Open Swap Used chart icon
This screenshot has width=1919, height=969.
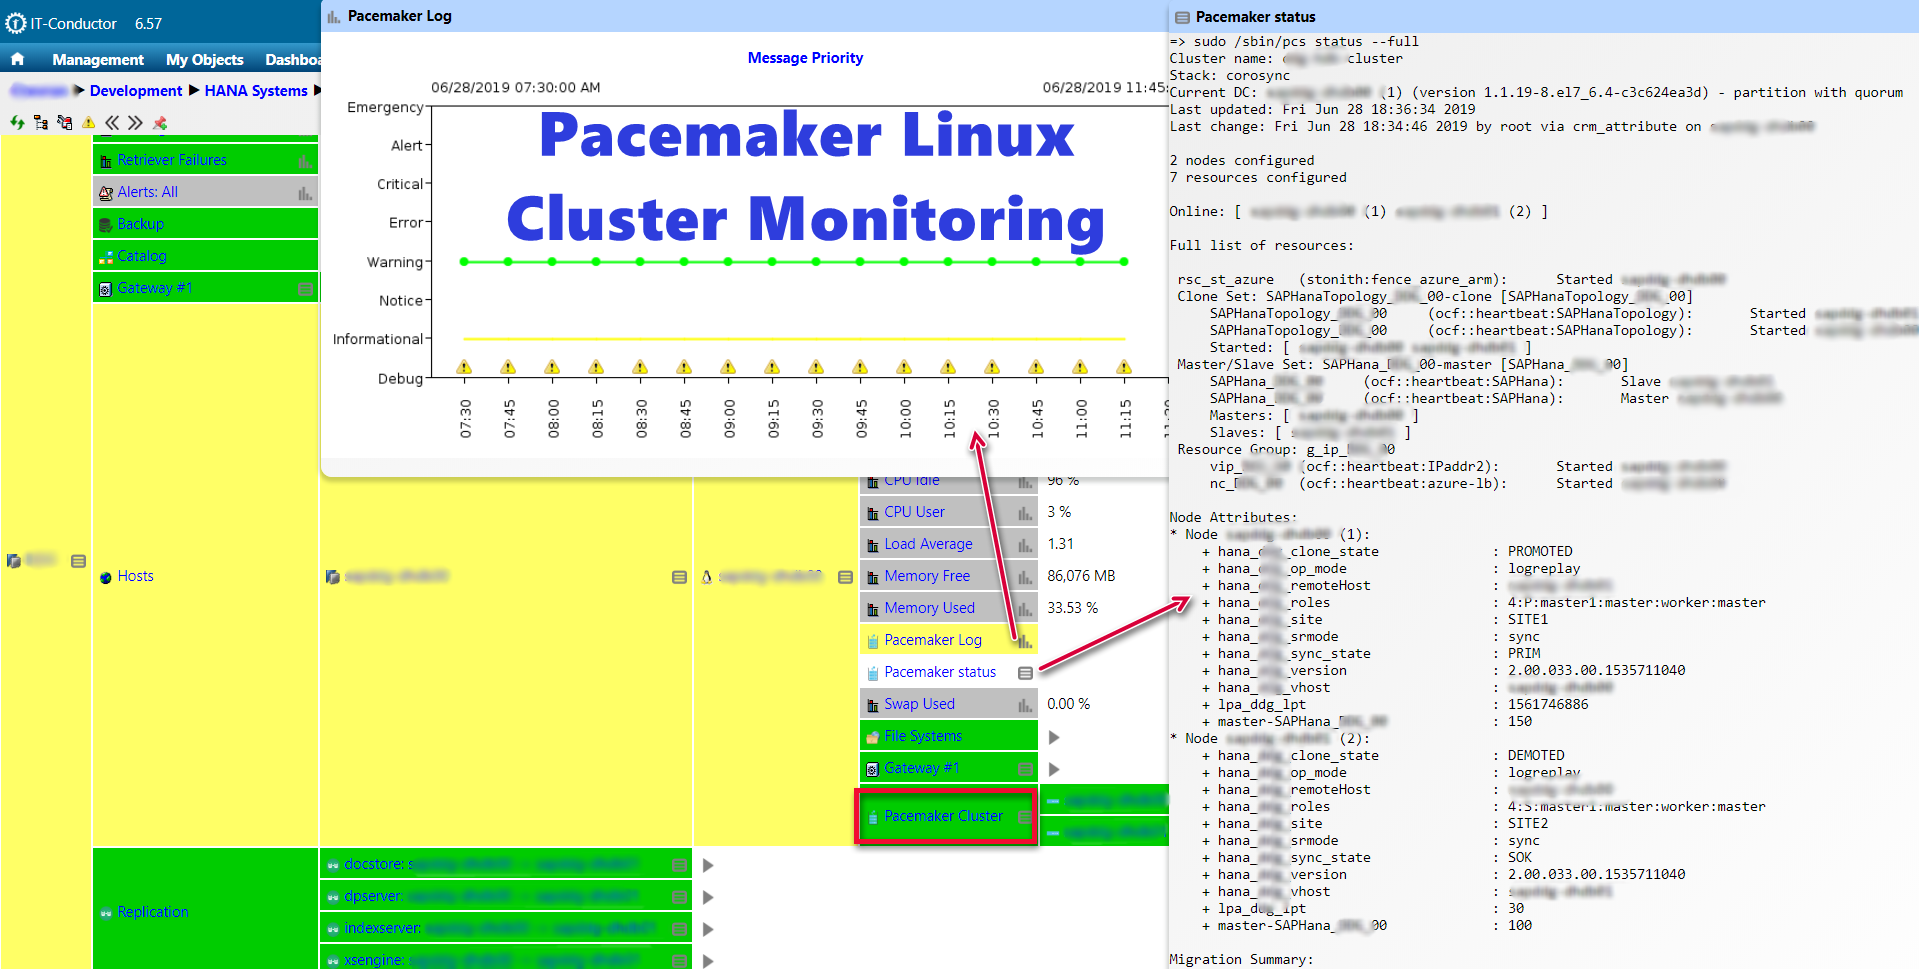[x=1025, y=704]
